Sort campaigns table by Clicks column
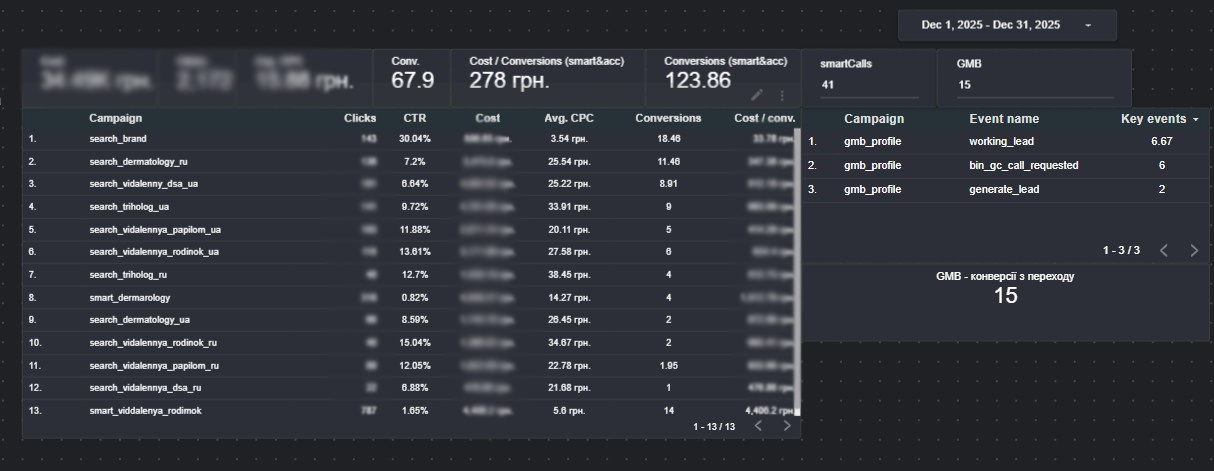The width and height of the screenshot is (1214, 471). pyautogui.click(x=360, y=118)
